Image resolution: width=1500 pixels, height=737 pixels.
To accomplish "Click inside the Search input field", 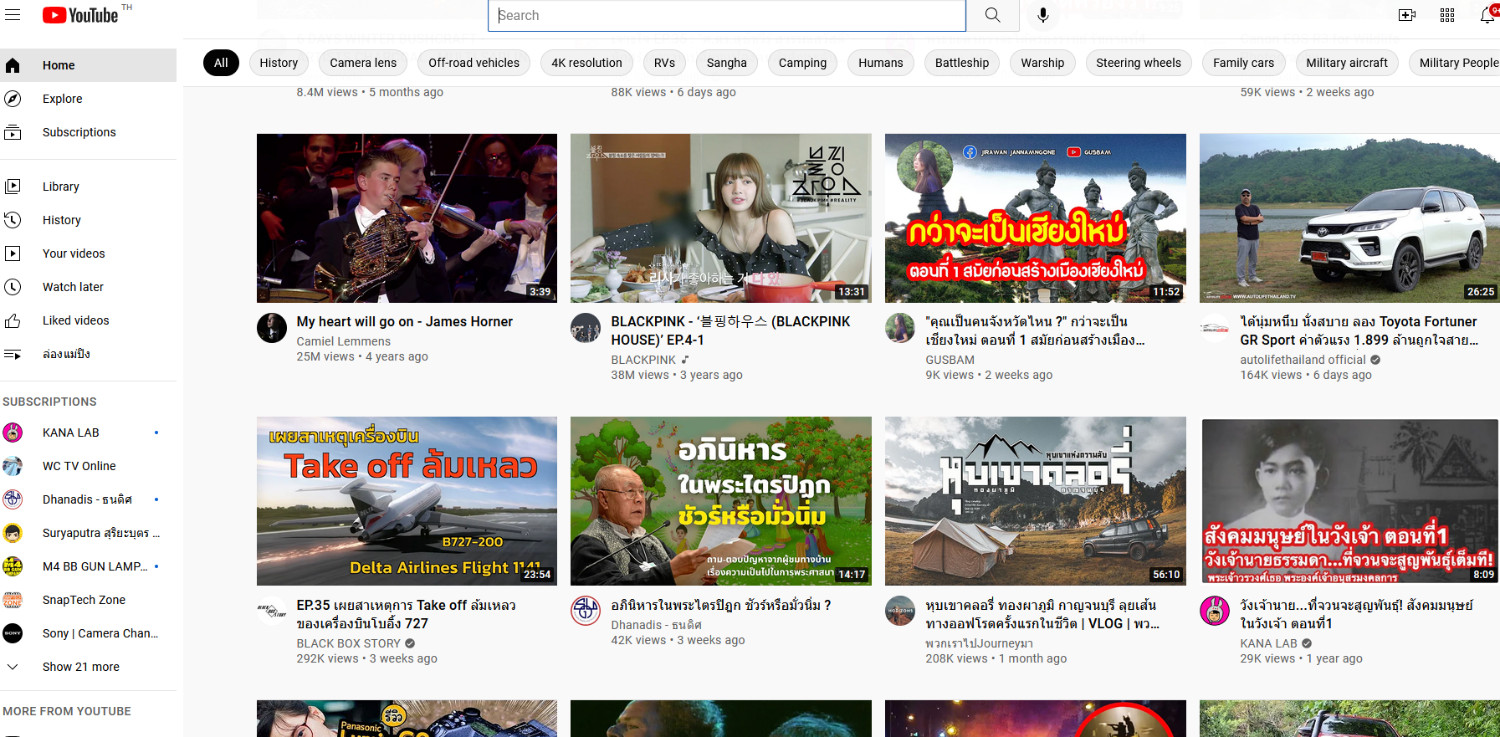I will (727, 15).
